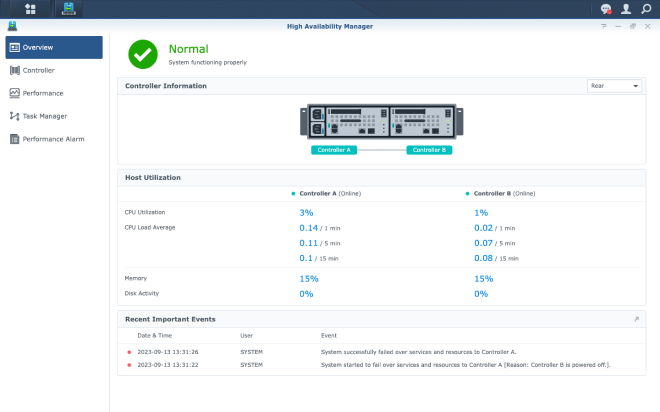Open the Rear view dropdown
Screen dimensions: 660x412
pos(614,86)
